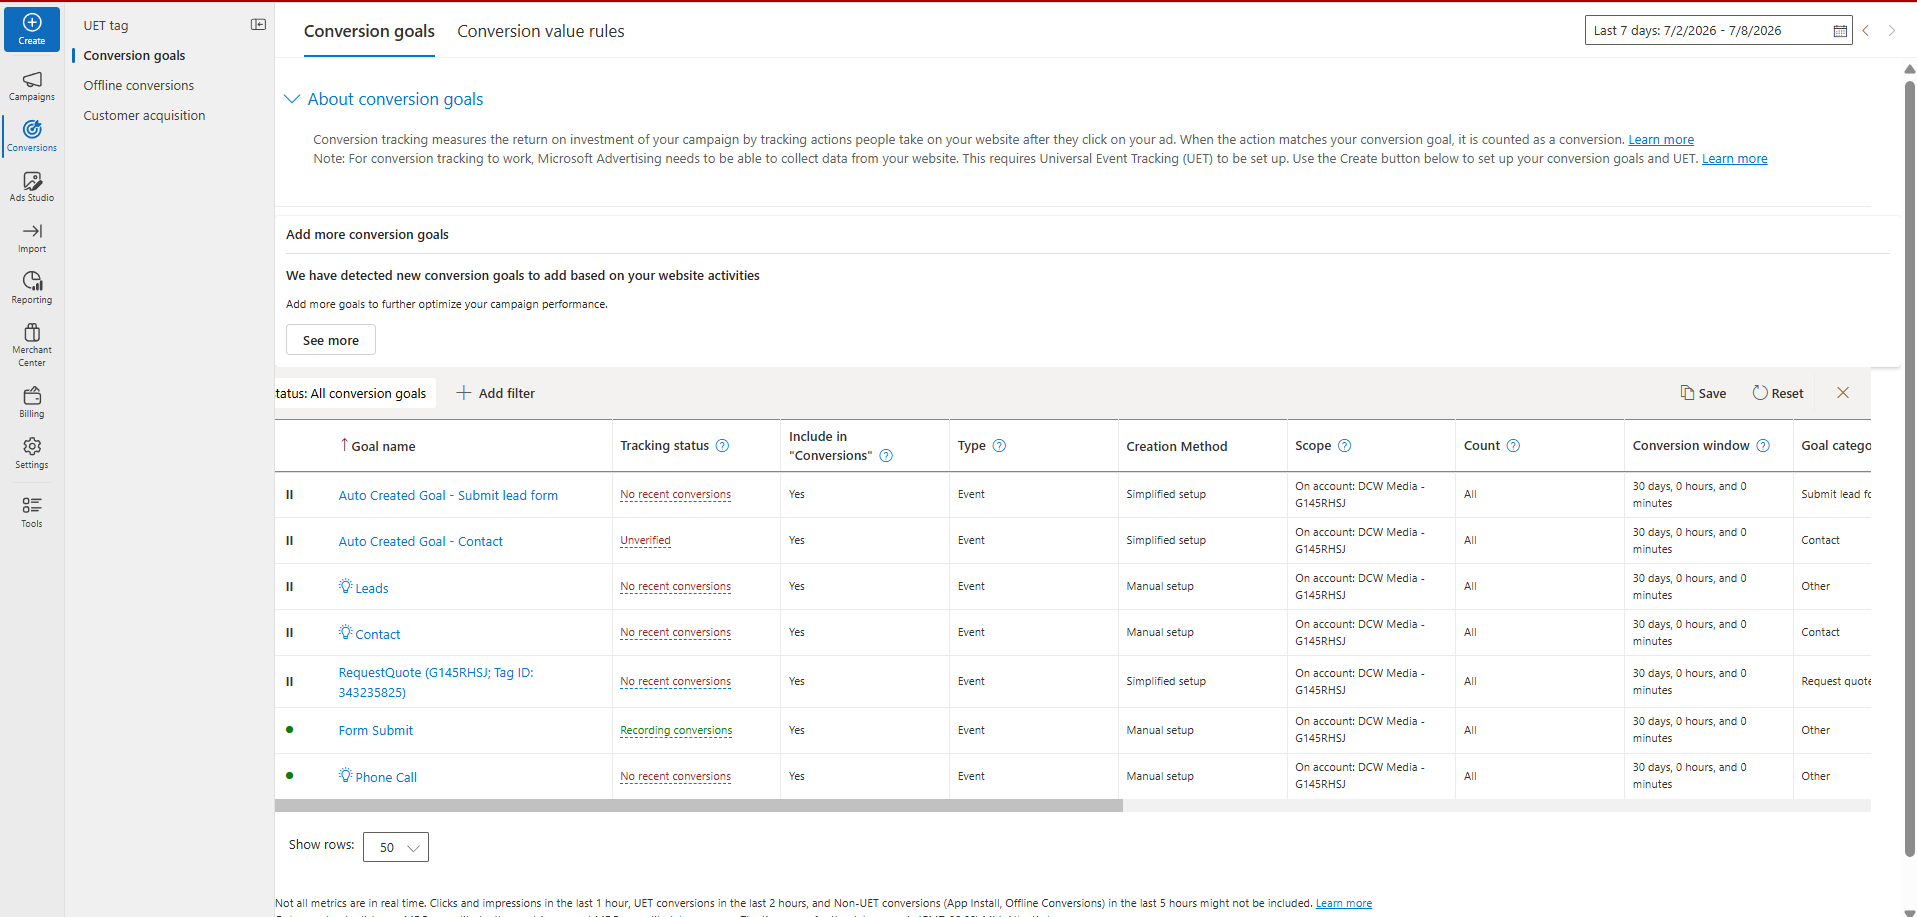
Task: Open the Show rows dropdown
Action: [x=396, y=847]
